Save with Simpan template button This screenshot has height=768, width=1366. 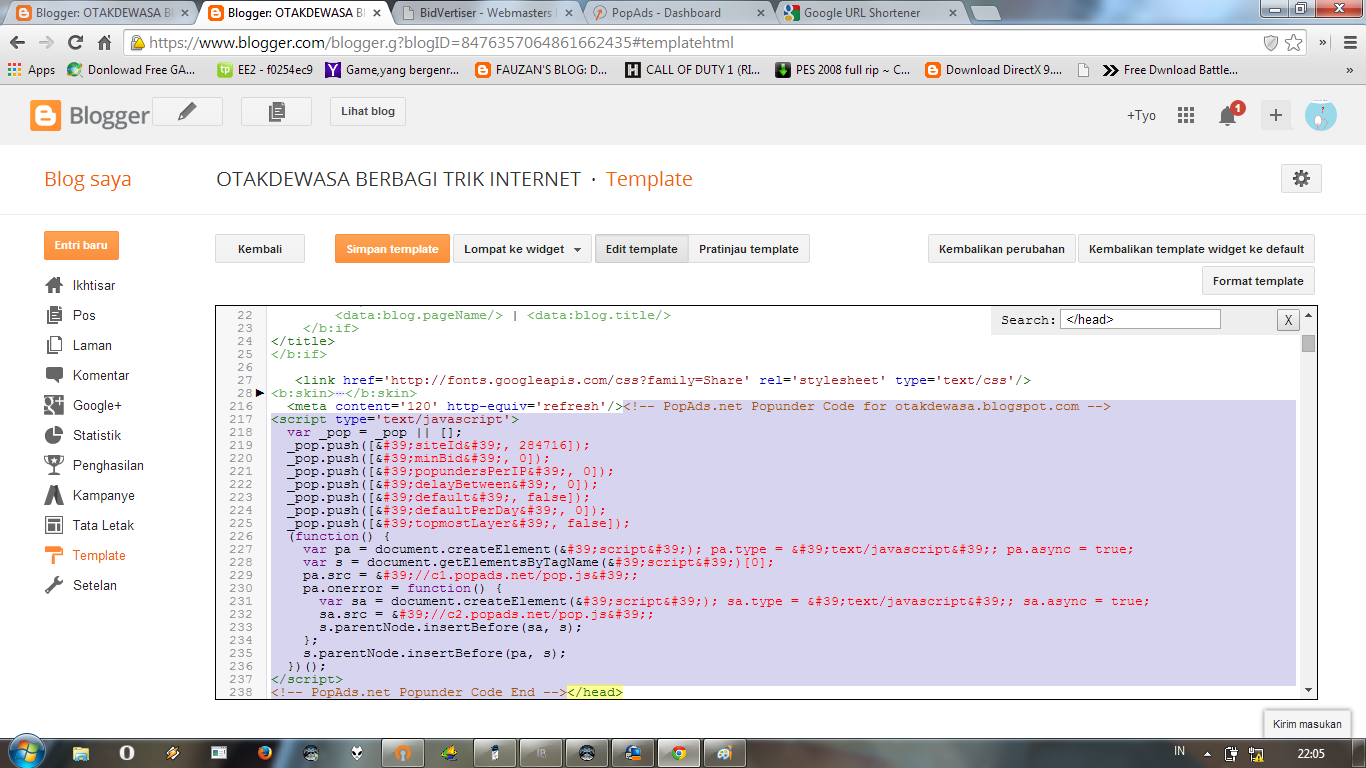[392, 249]
